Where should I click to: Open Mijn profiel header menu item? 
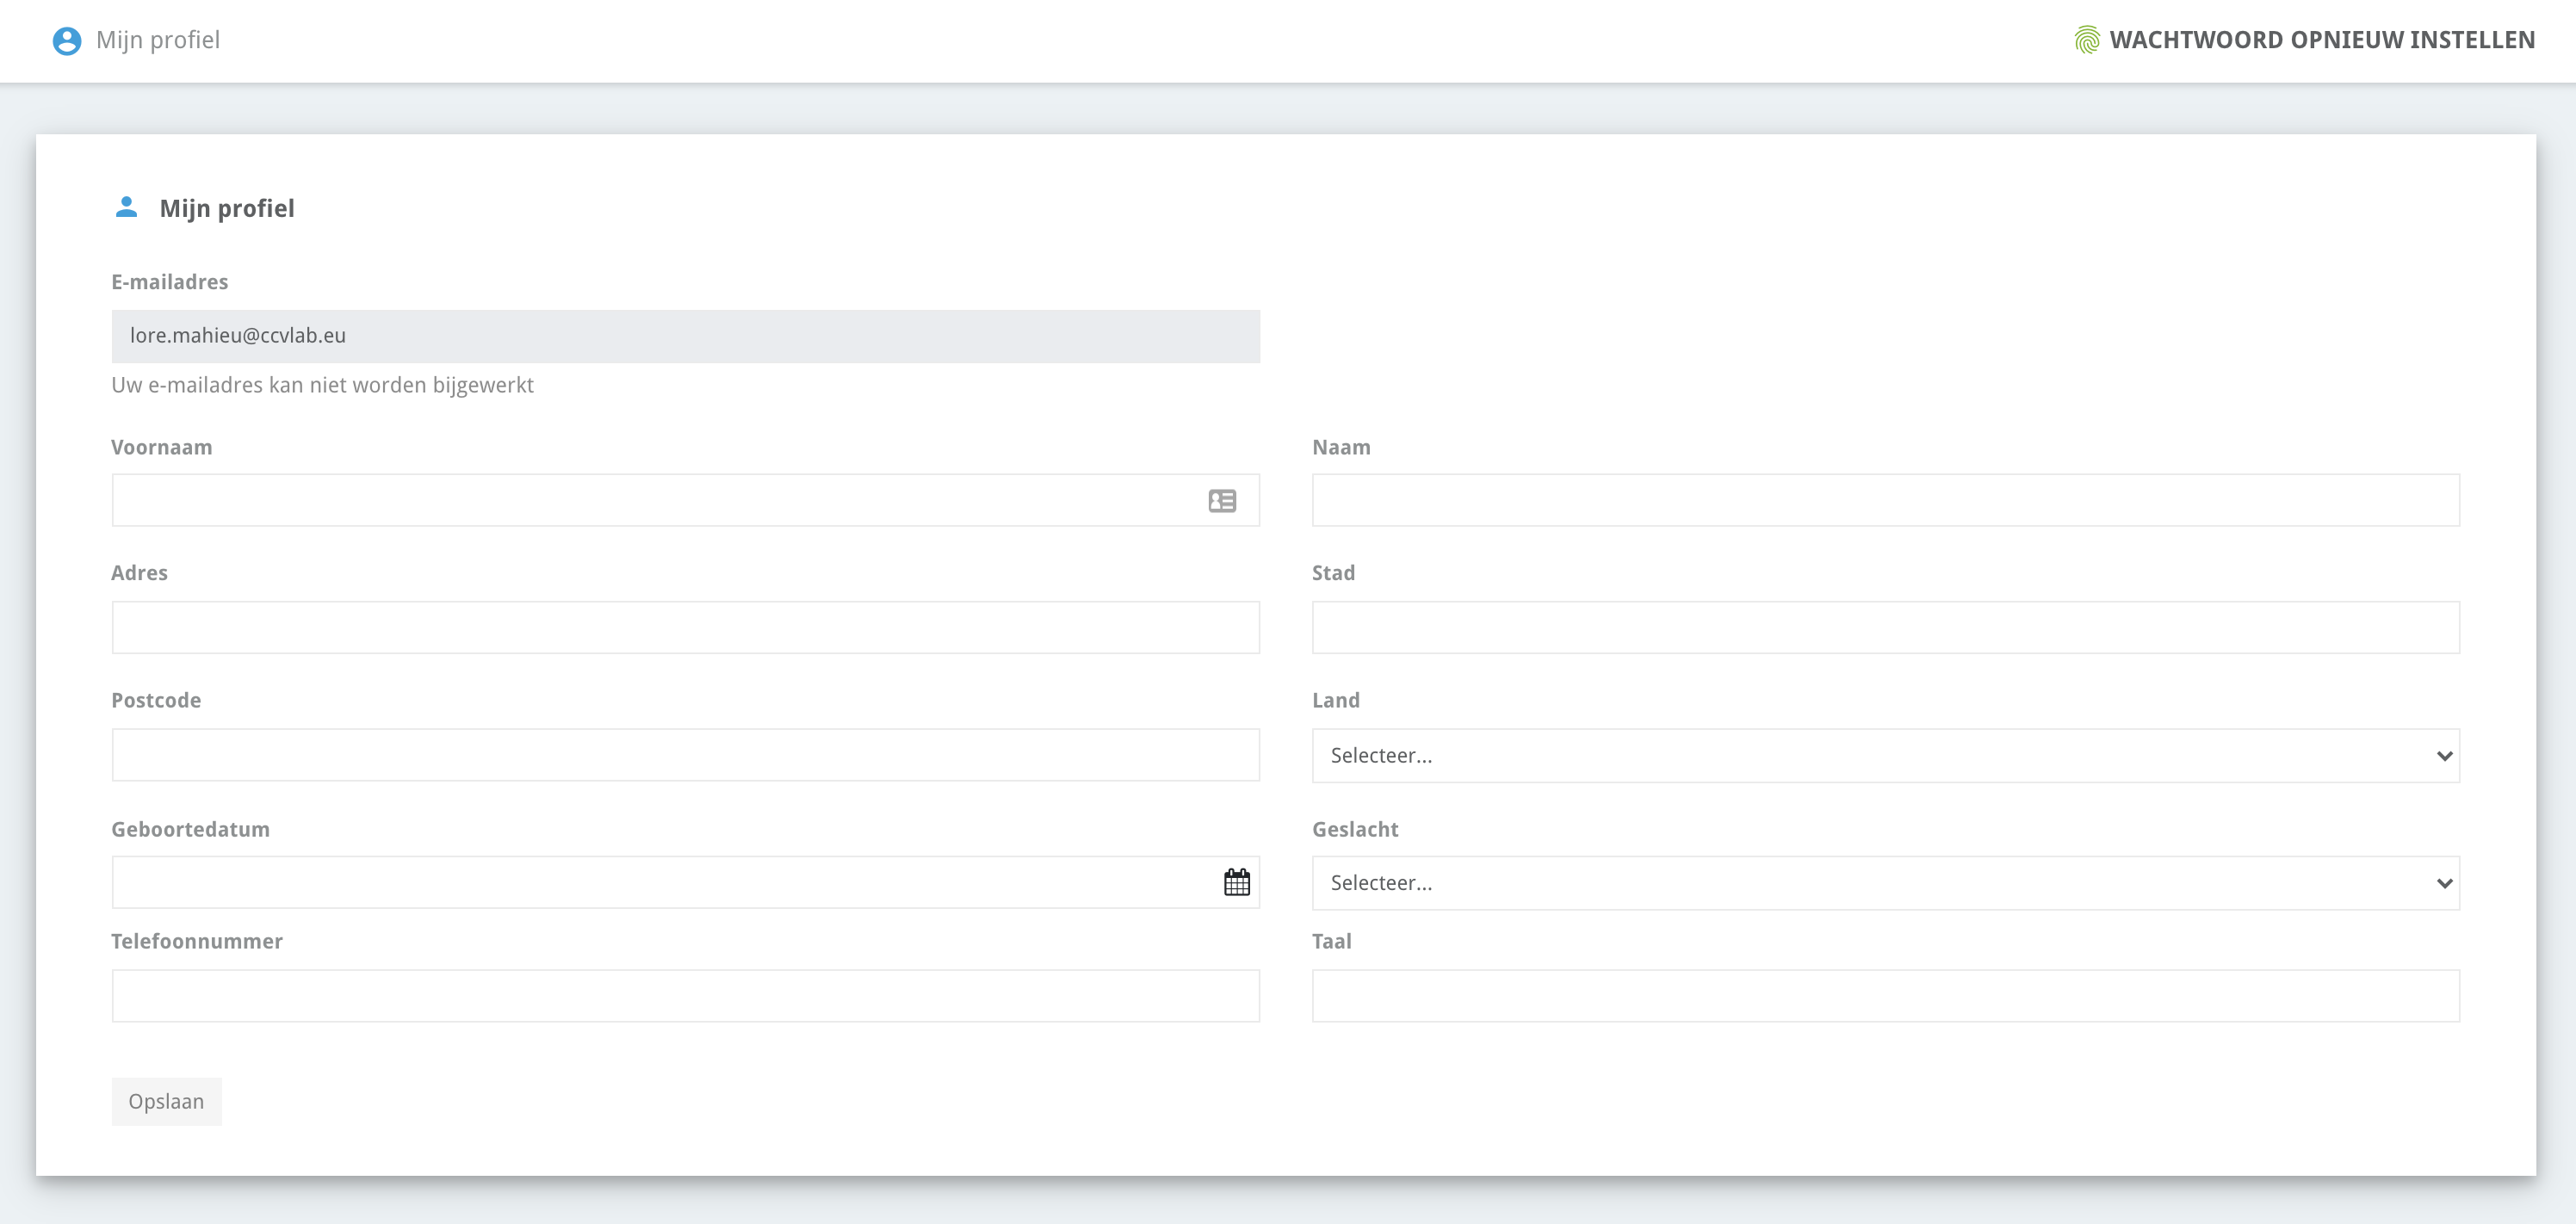(158, 40)
